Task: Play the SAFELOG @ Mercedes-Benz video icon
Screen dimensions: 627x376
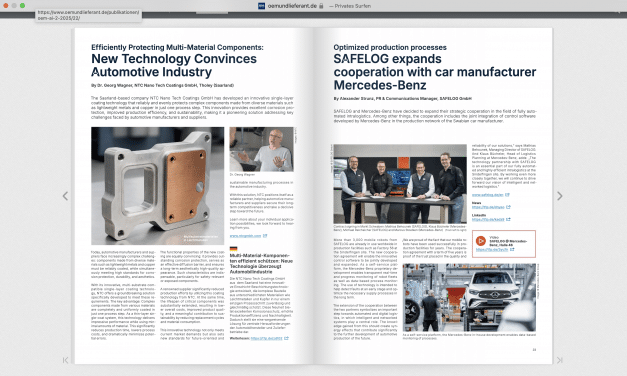Action: point(481,241)
